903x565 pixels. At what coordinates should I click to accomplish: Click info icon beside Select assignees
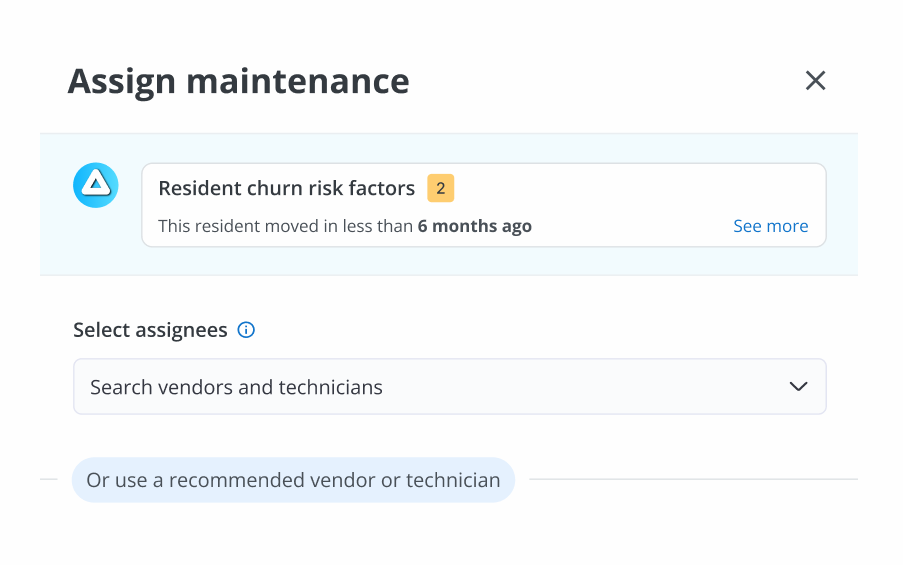pyautogui.click(x=246, y=330)
